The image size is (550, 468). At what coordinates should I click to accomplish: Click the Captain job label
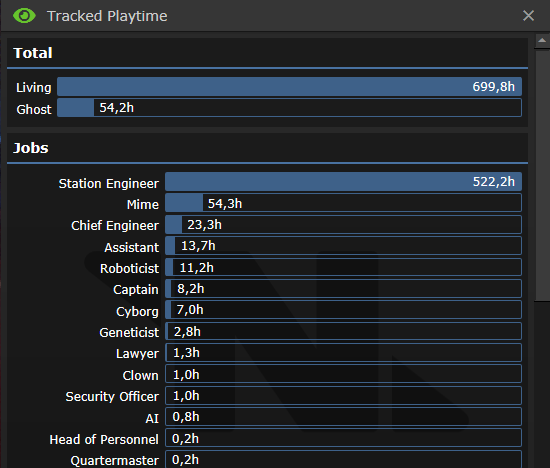pos(135,290)
